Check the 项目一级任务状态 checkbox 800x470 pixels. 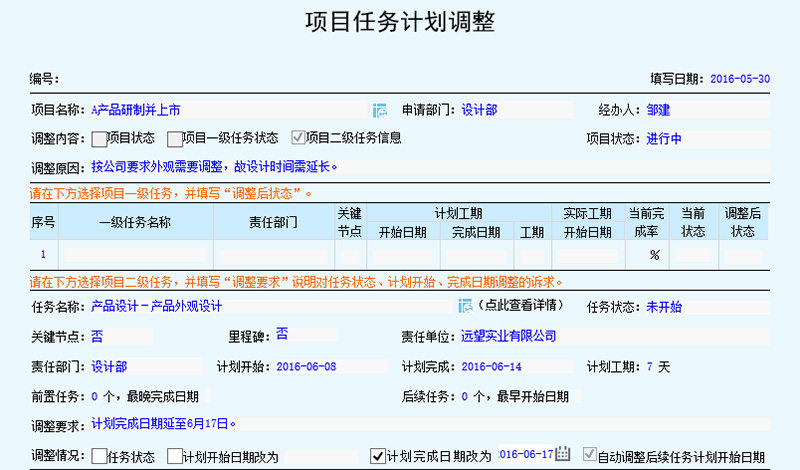(175, 139)
